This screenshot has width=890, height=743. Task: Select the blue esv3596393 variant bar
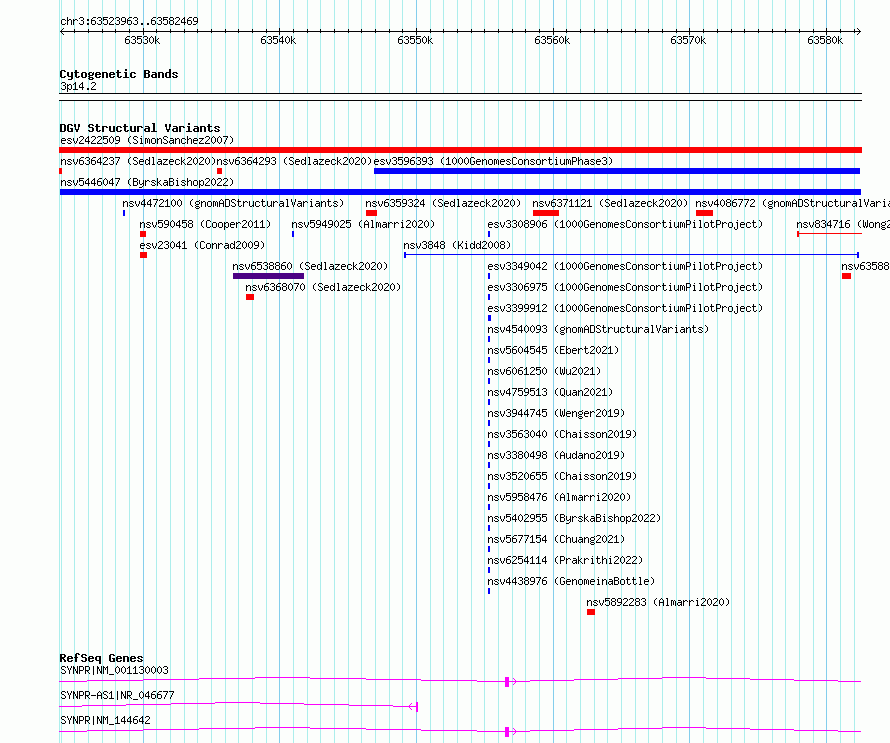coord(617,171)
